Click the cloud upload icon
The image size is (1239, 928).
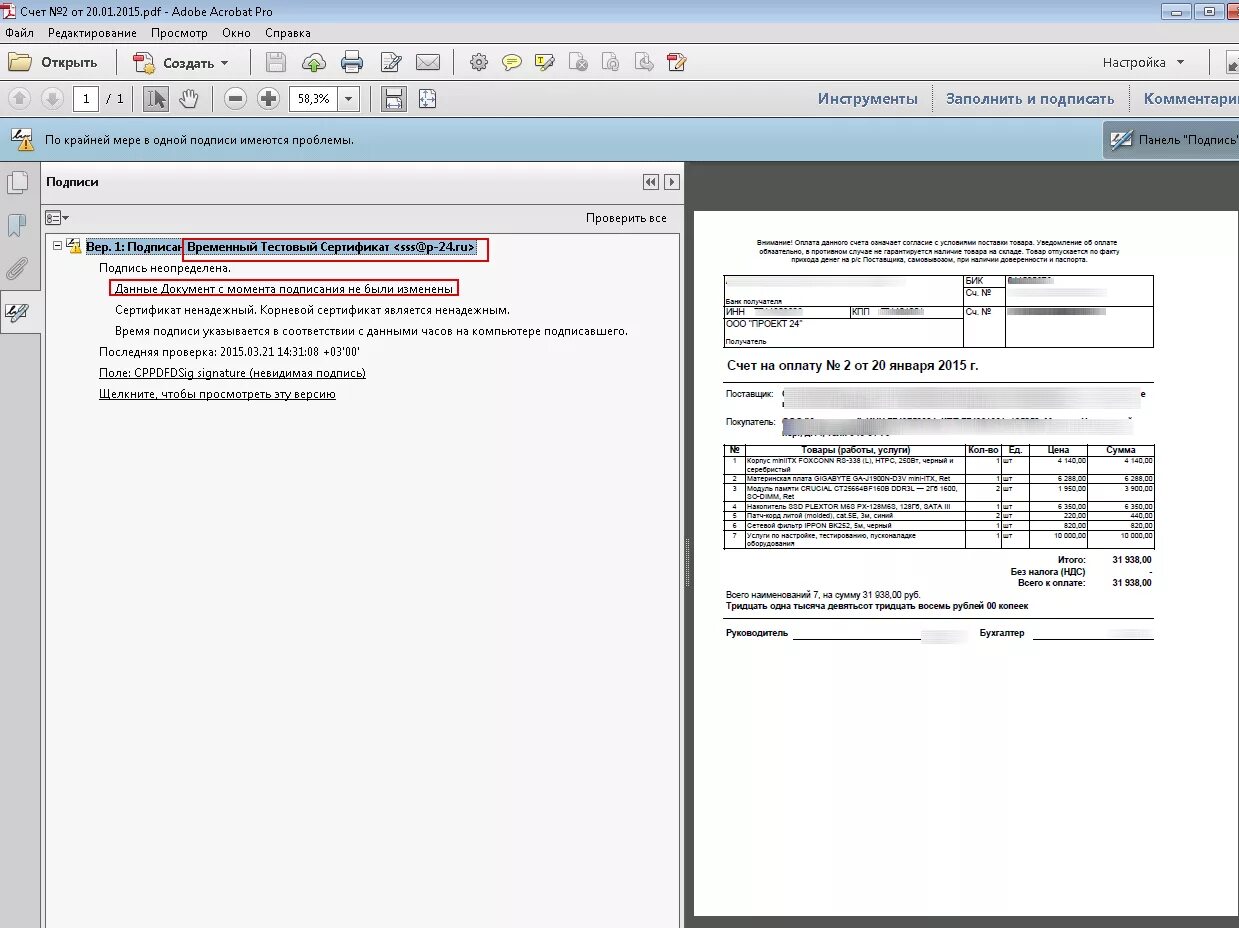pyautogui.click(x=314, y=62)
